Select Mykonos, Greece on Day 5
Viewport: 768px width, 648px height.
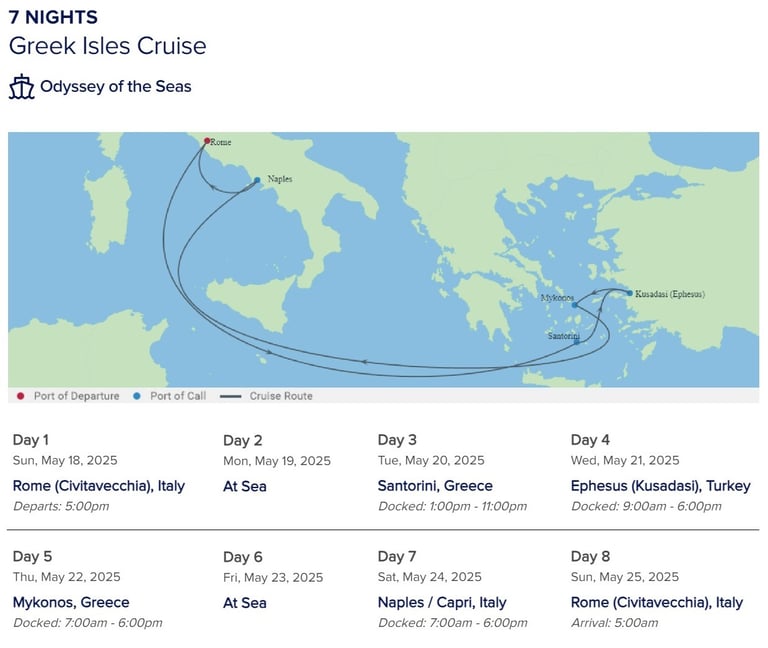[x=71, y=602]
